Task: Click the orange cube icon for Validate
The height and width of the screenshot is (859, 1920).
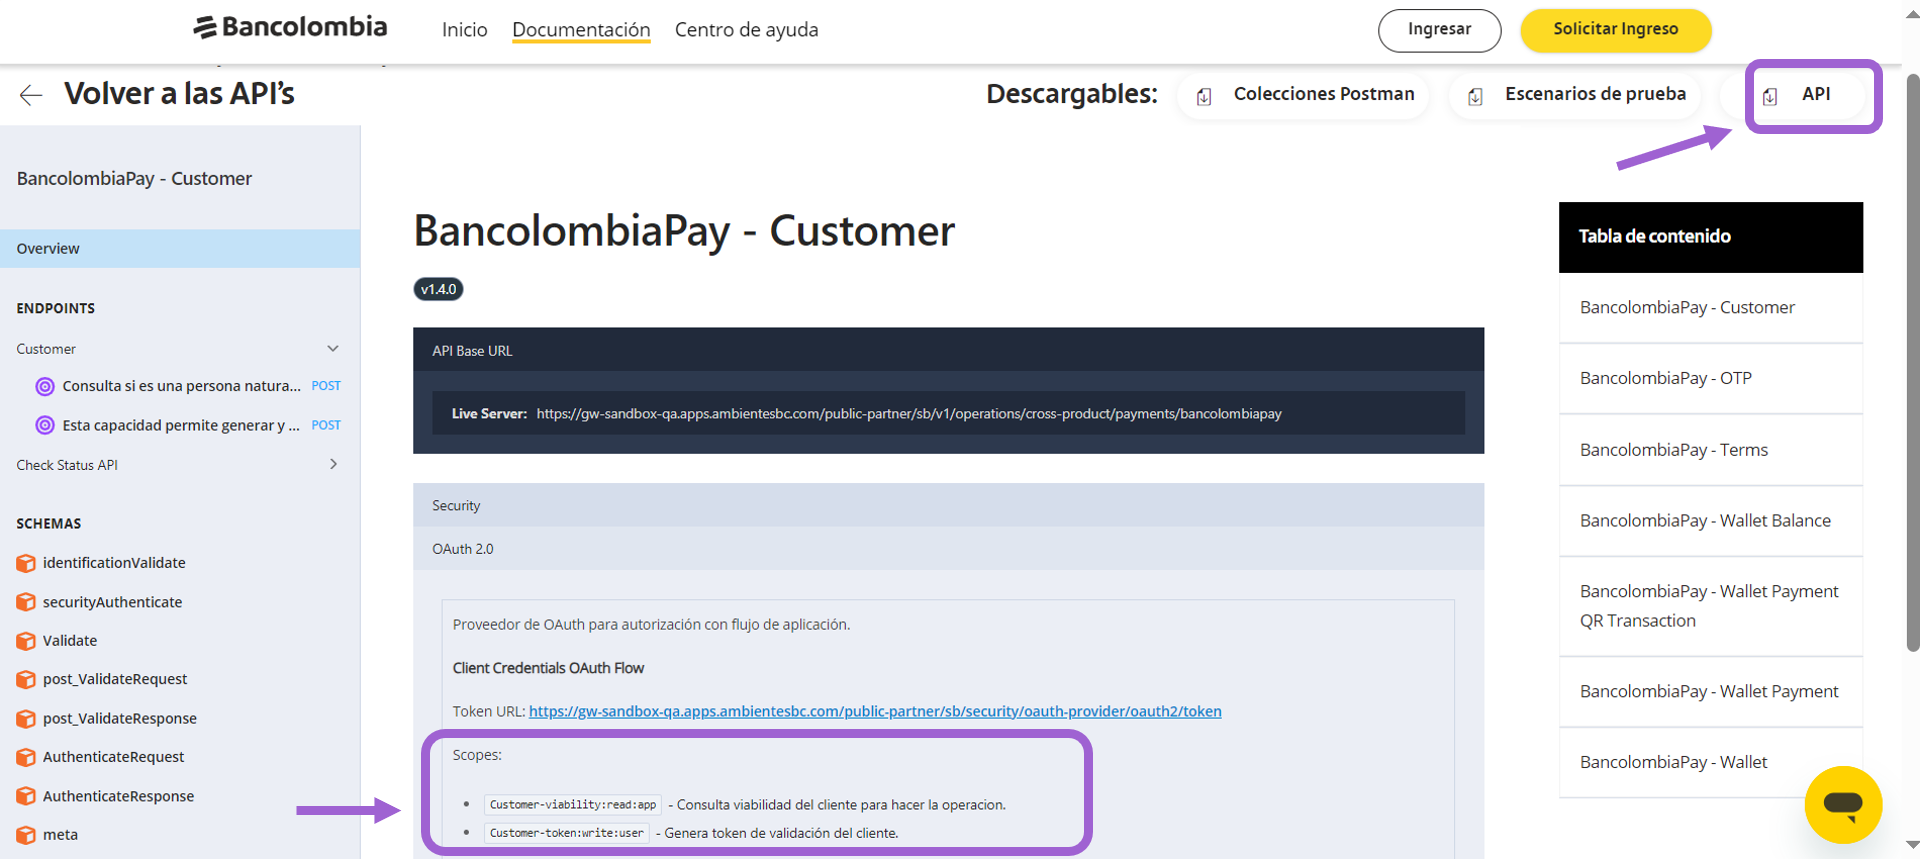Action: [x=26, y=641]
